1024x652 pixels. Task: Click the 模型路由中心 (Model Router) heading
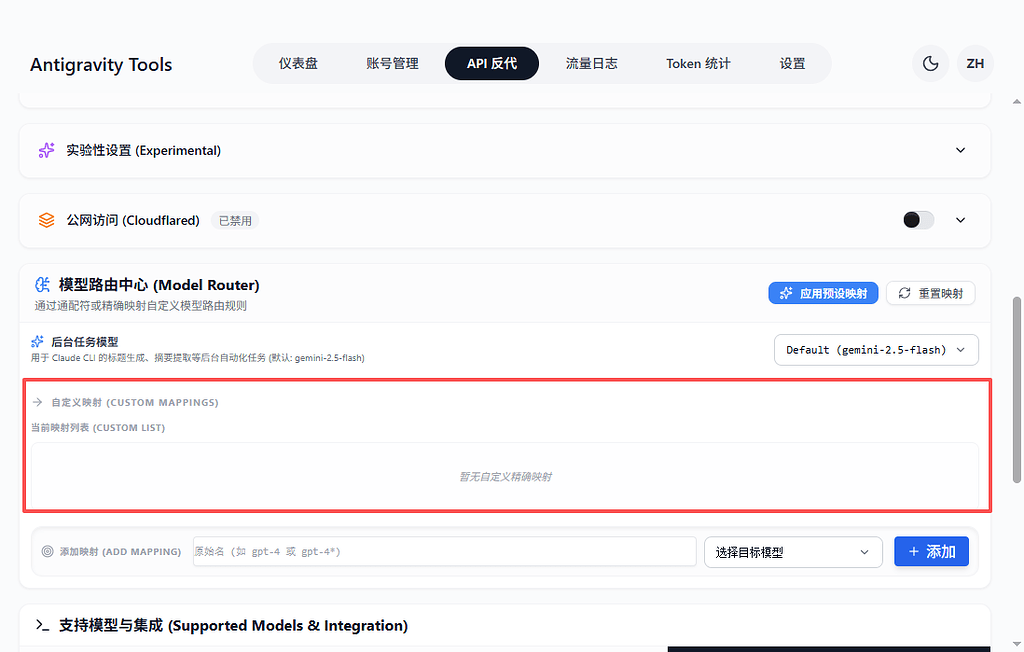point(159,285)
